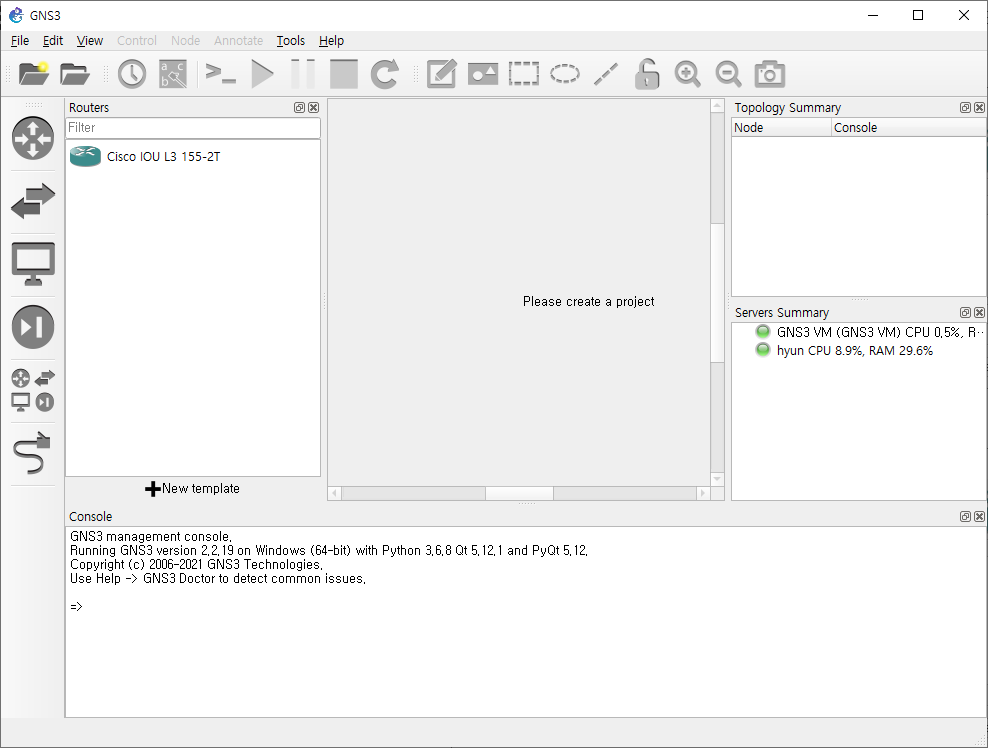Click the console prompt line

[76, 606]
